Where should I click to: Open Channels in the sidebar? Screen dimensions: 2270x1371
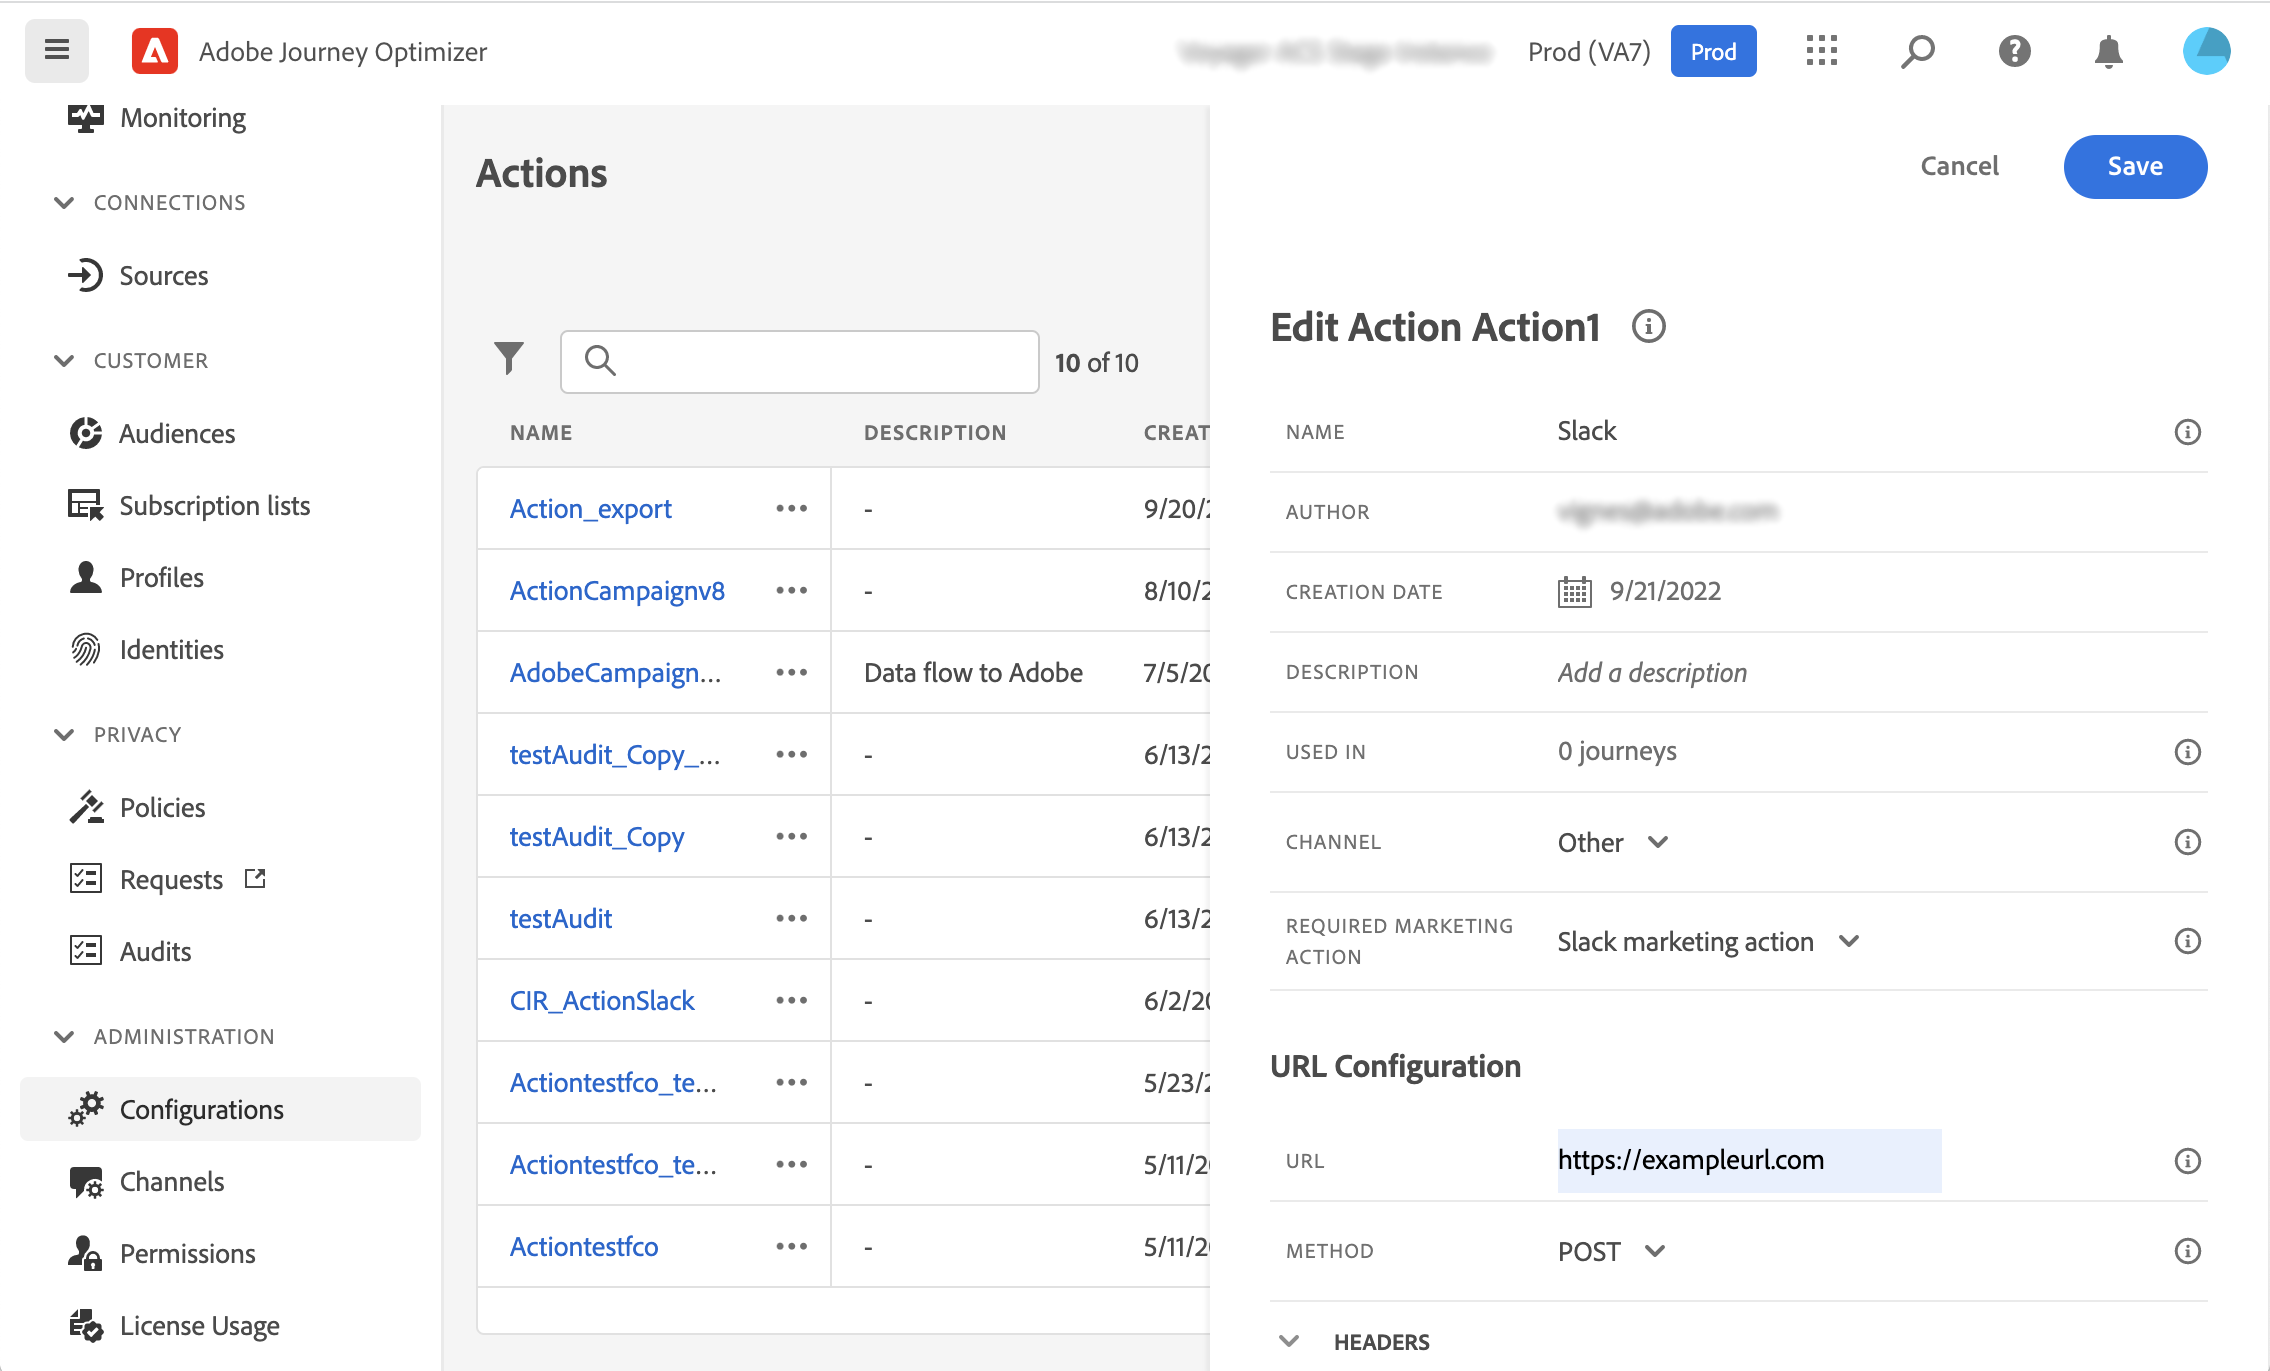click(171, 1182)
